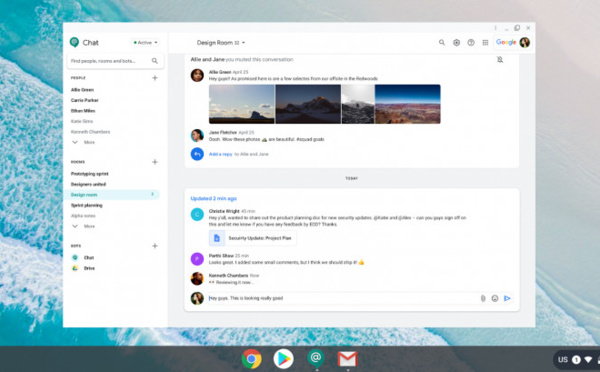The height and width of the screenshot is (372, 600).
Task: Click Parthi Shaw's purple avatar
Action: coord(197,259)
